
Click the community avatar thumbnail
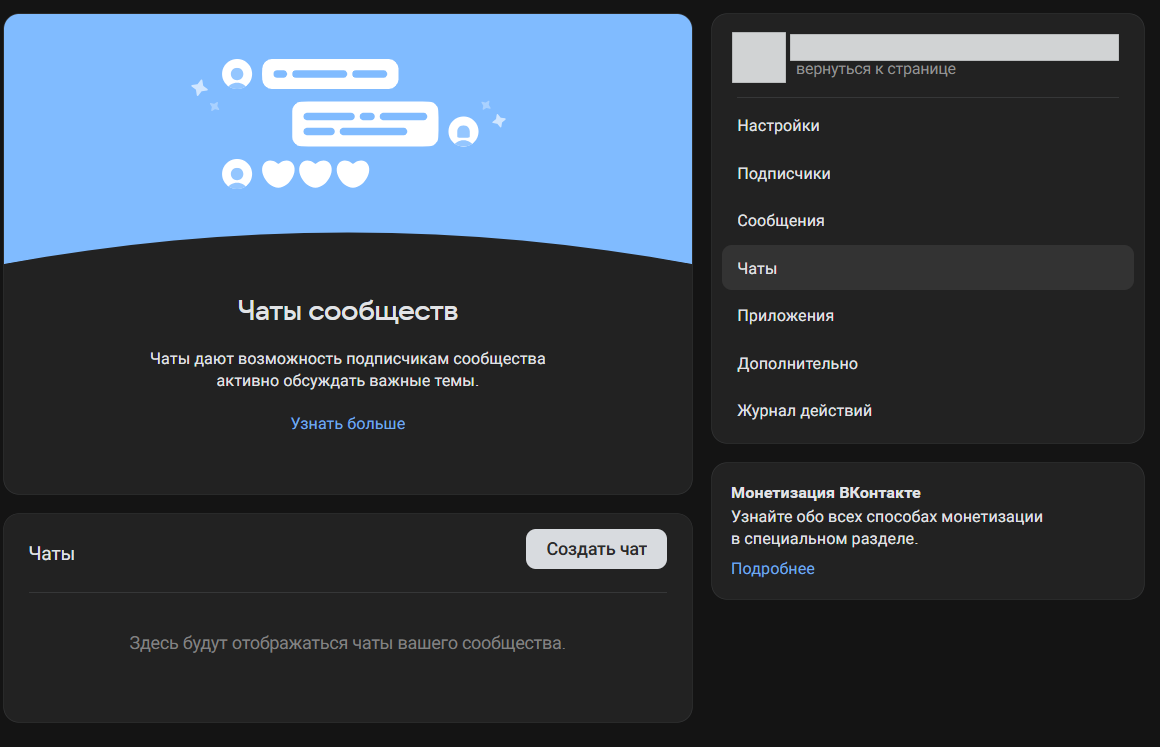[759, 57]
